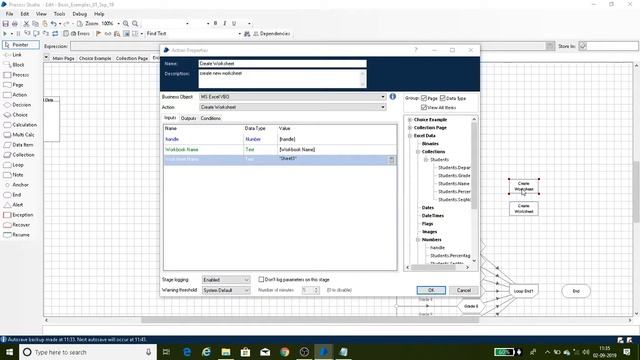
Task: Open the Business Object dropdown
Action: 383,97
